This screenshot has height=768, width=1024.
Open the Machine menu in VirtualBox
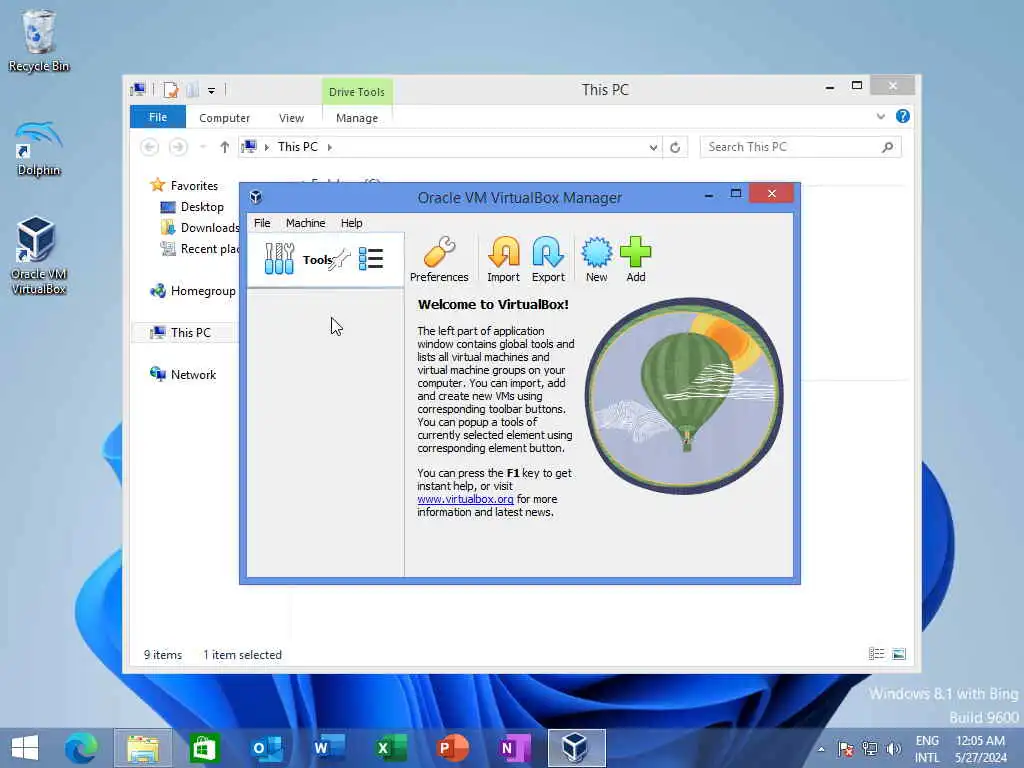tap(305, 223)
